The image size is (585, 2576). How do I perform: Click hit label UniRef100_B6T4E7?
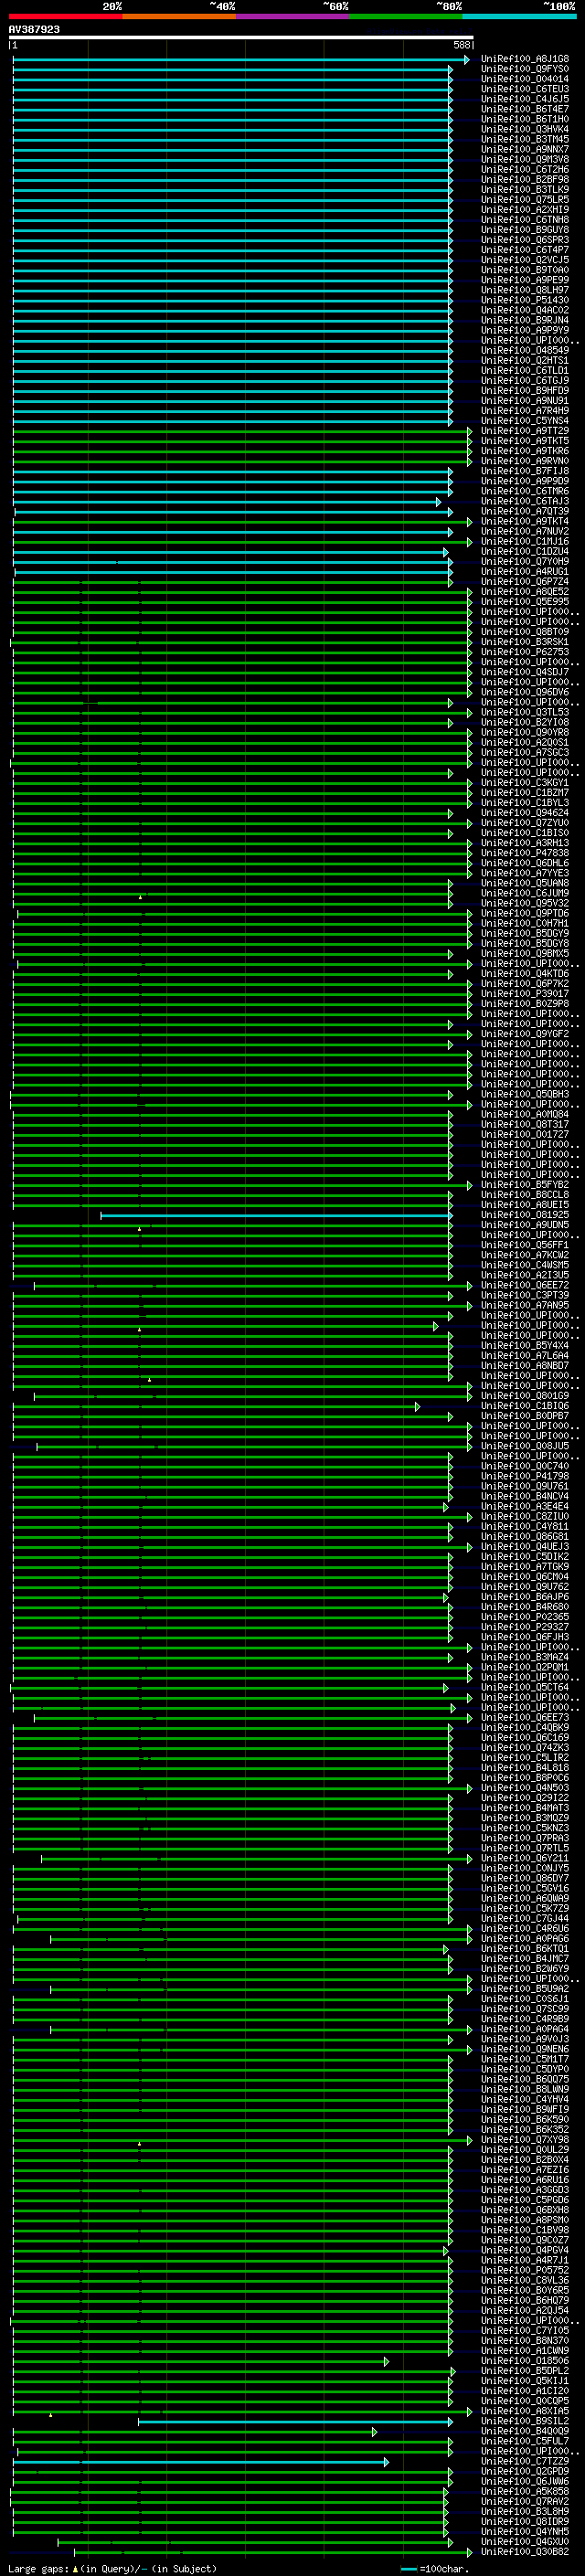tap(525, 109)
